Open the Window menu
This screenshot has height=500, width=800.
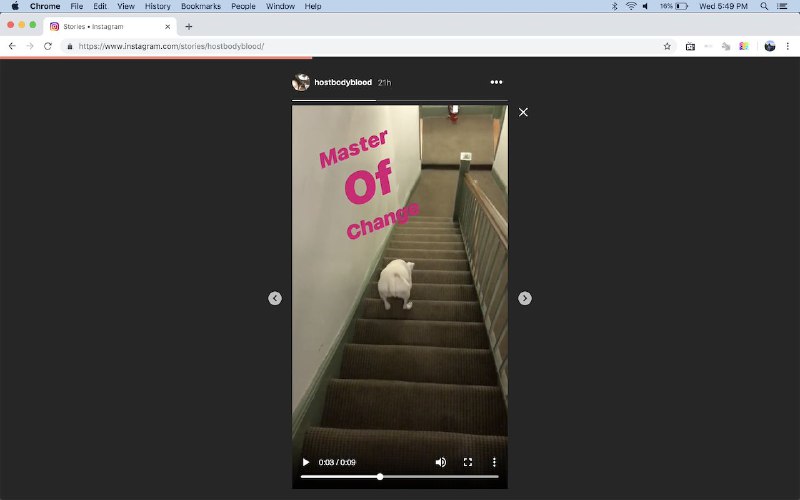point(280,6)
